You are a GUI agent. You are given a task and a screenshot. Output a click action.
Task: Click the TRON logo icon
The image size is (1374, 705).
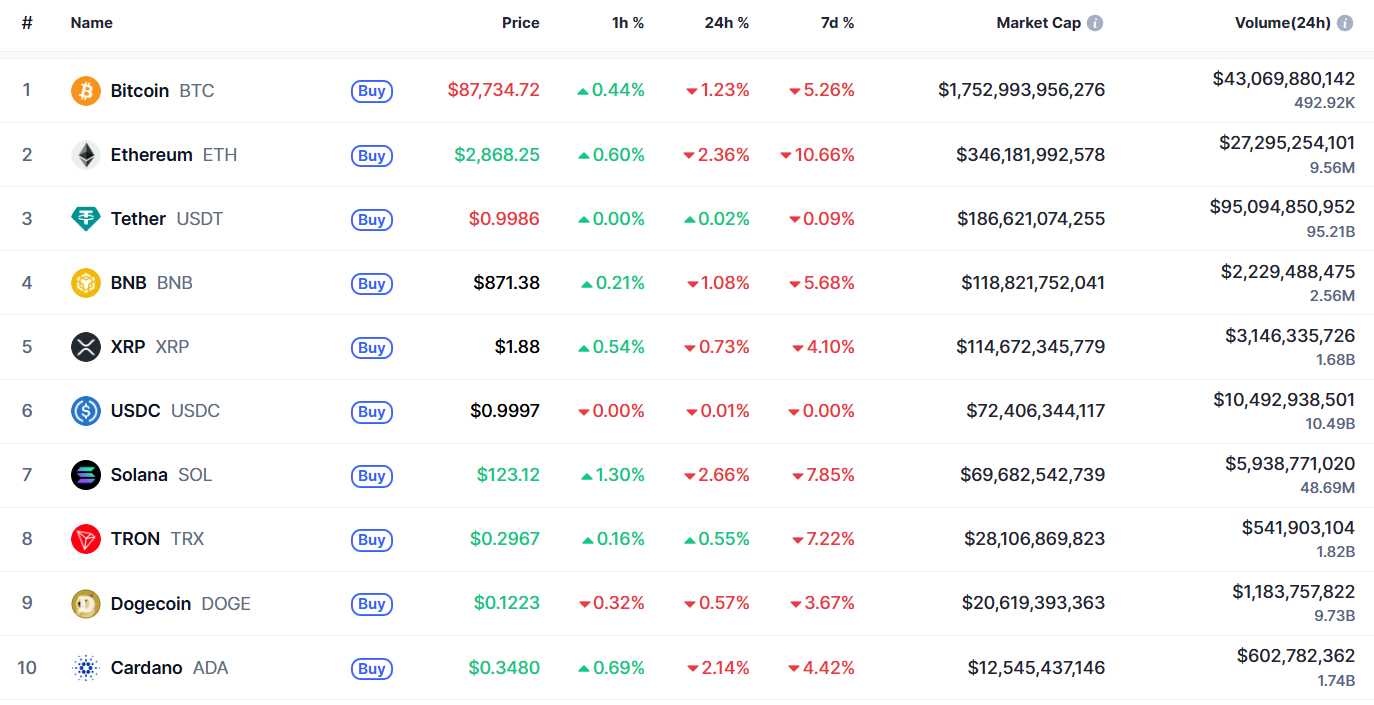[86, 539]
